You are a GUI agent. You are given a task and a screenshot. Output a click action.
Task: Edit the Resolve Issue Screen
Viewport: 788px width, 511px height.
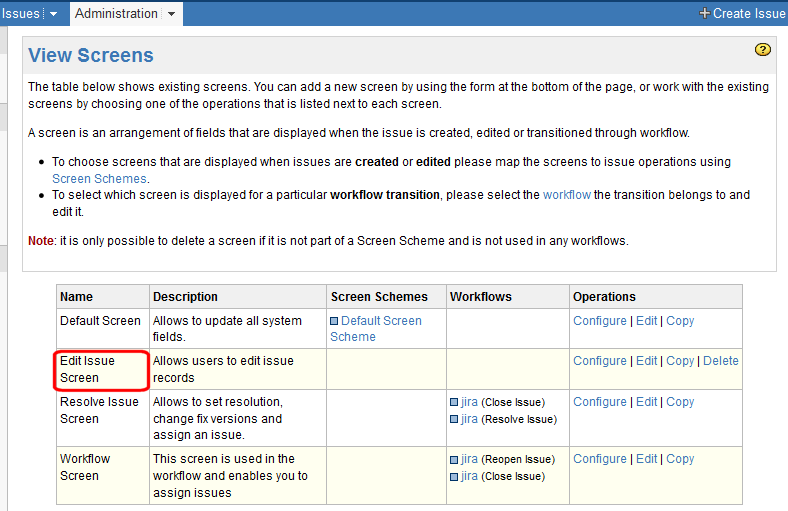click(x=646, y=402)
